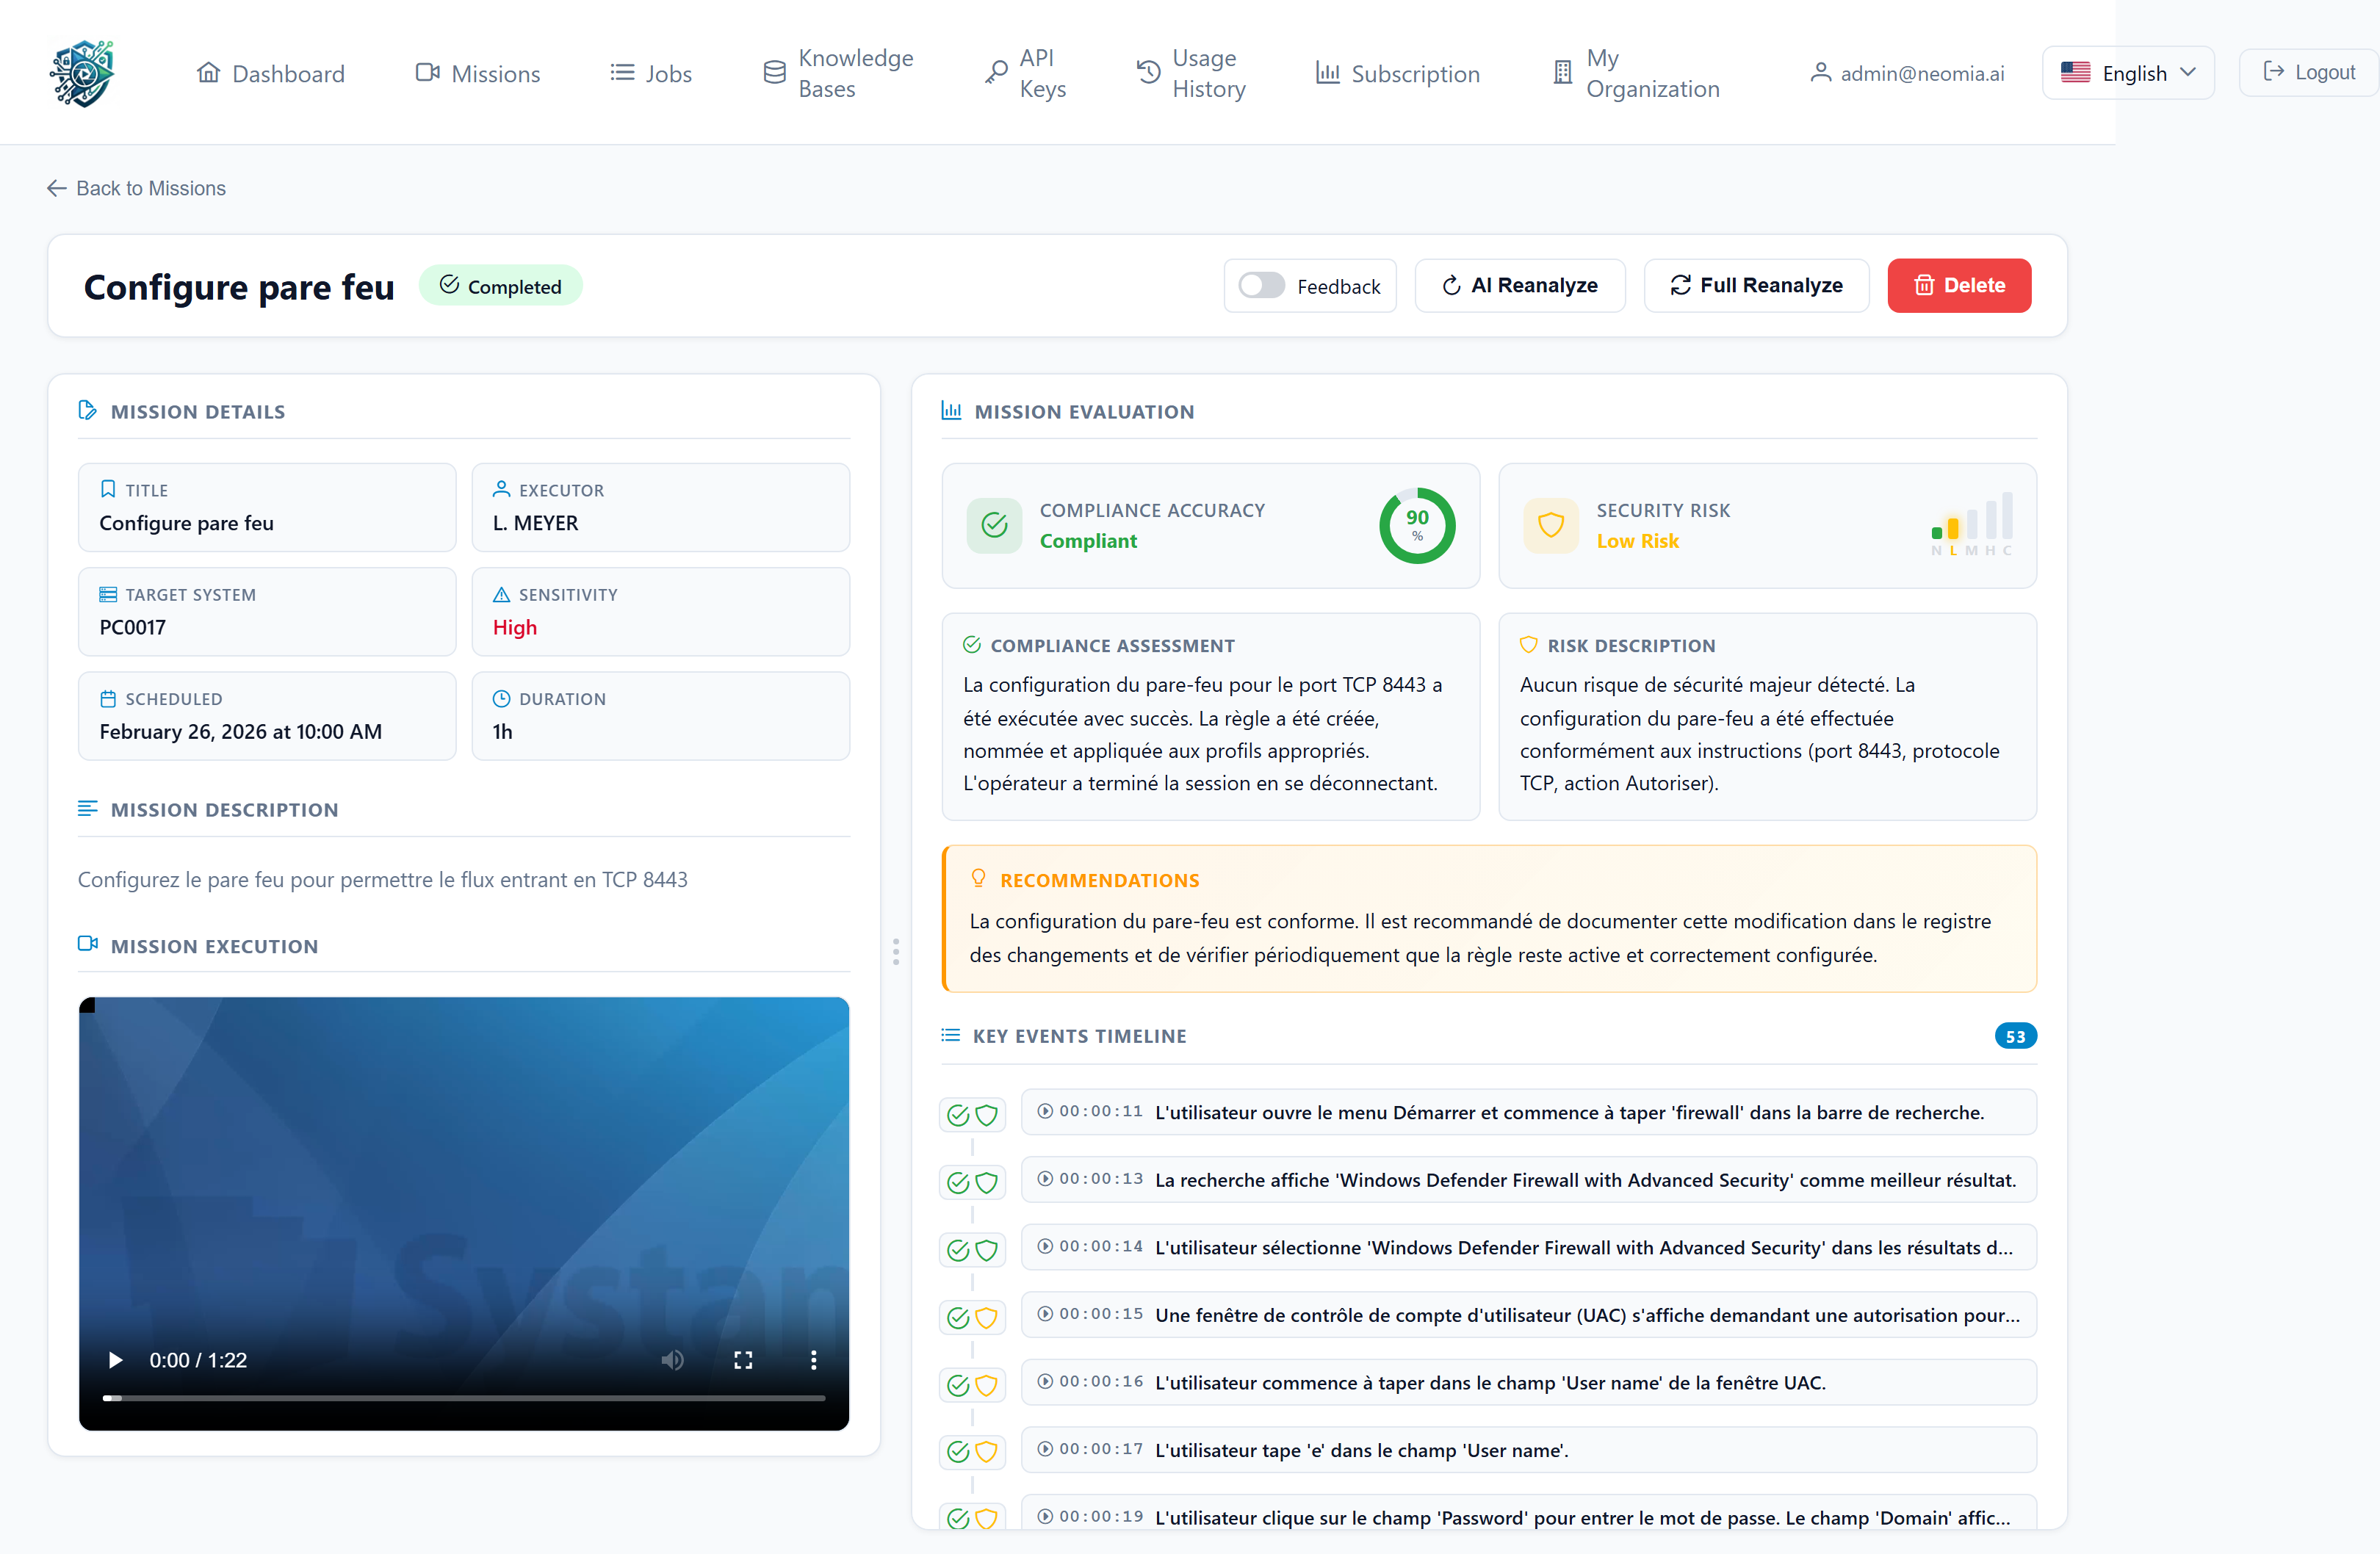Click the video progress seek bar
The image size is (2380, 1554).
pos(464,1398)
